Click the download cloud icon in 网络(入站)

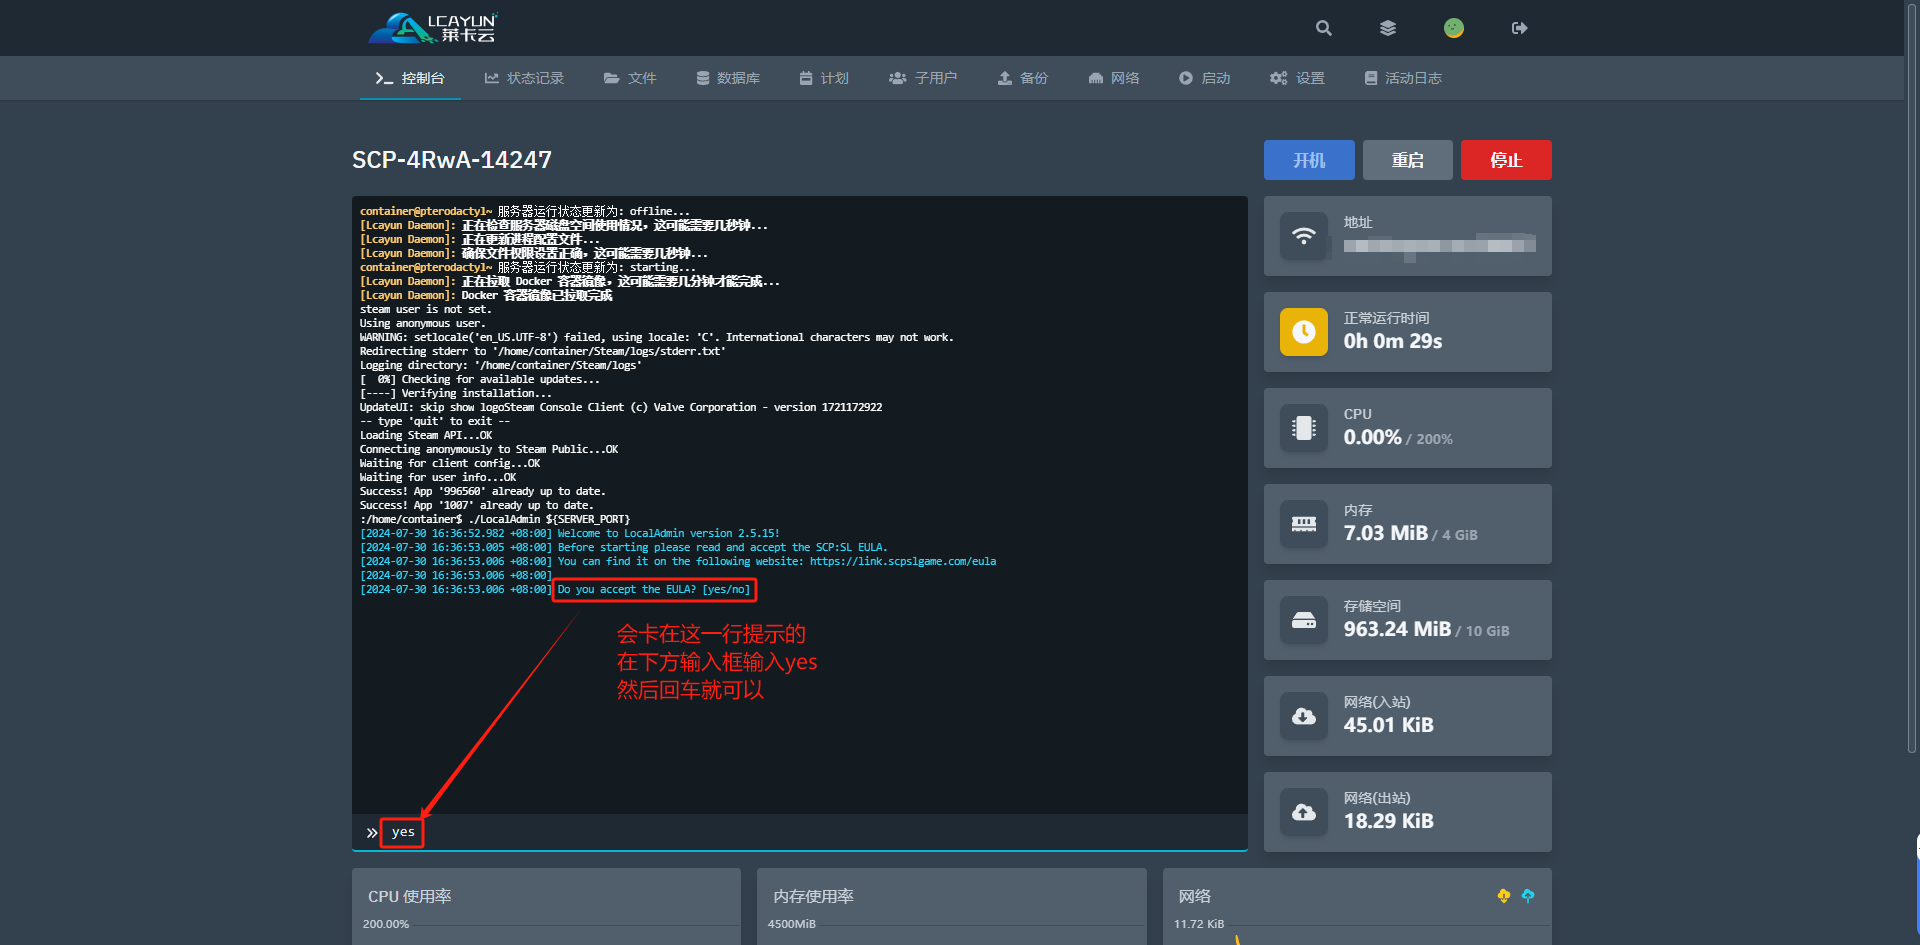1304,716
